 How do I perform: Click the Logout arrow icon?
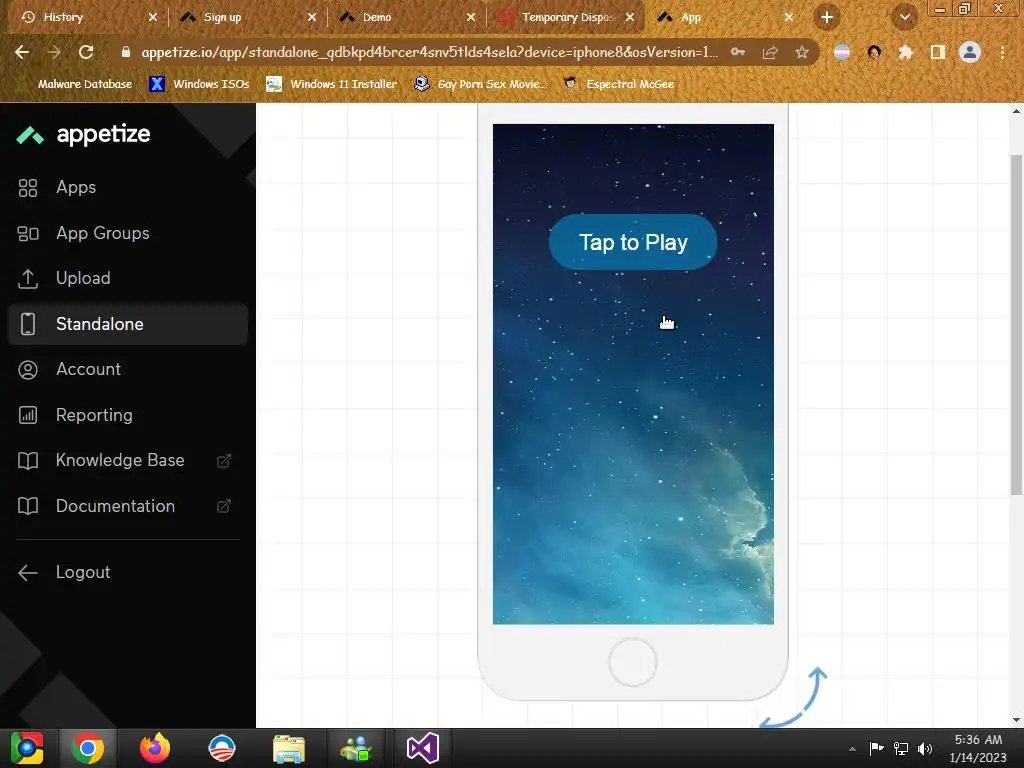coord(27,573)
